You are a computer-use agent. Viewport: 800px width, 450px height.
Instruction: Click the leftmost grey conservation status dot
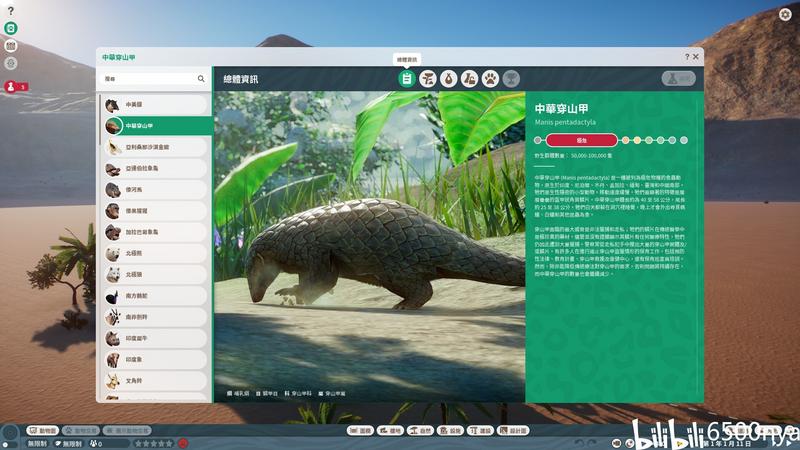coord(538,140)
